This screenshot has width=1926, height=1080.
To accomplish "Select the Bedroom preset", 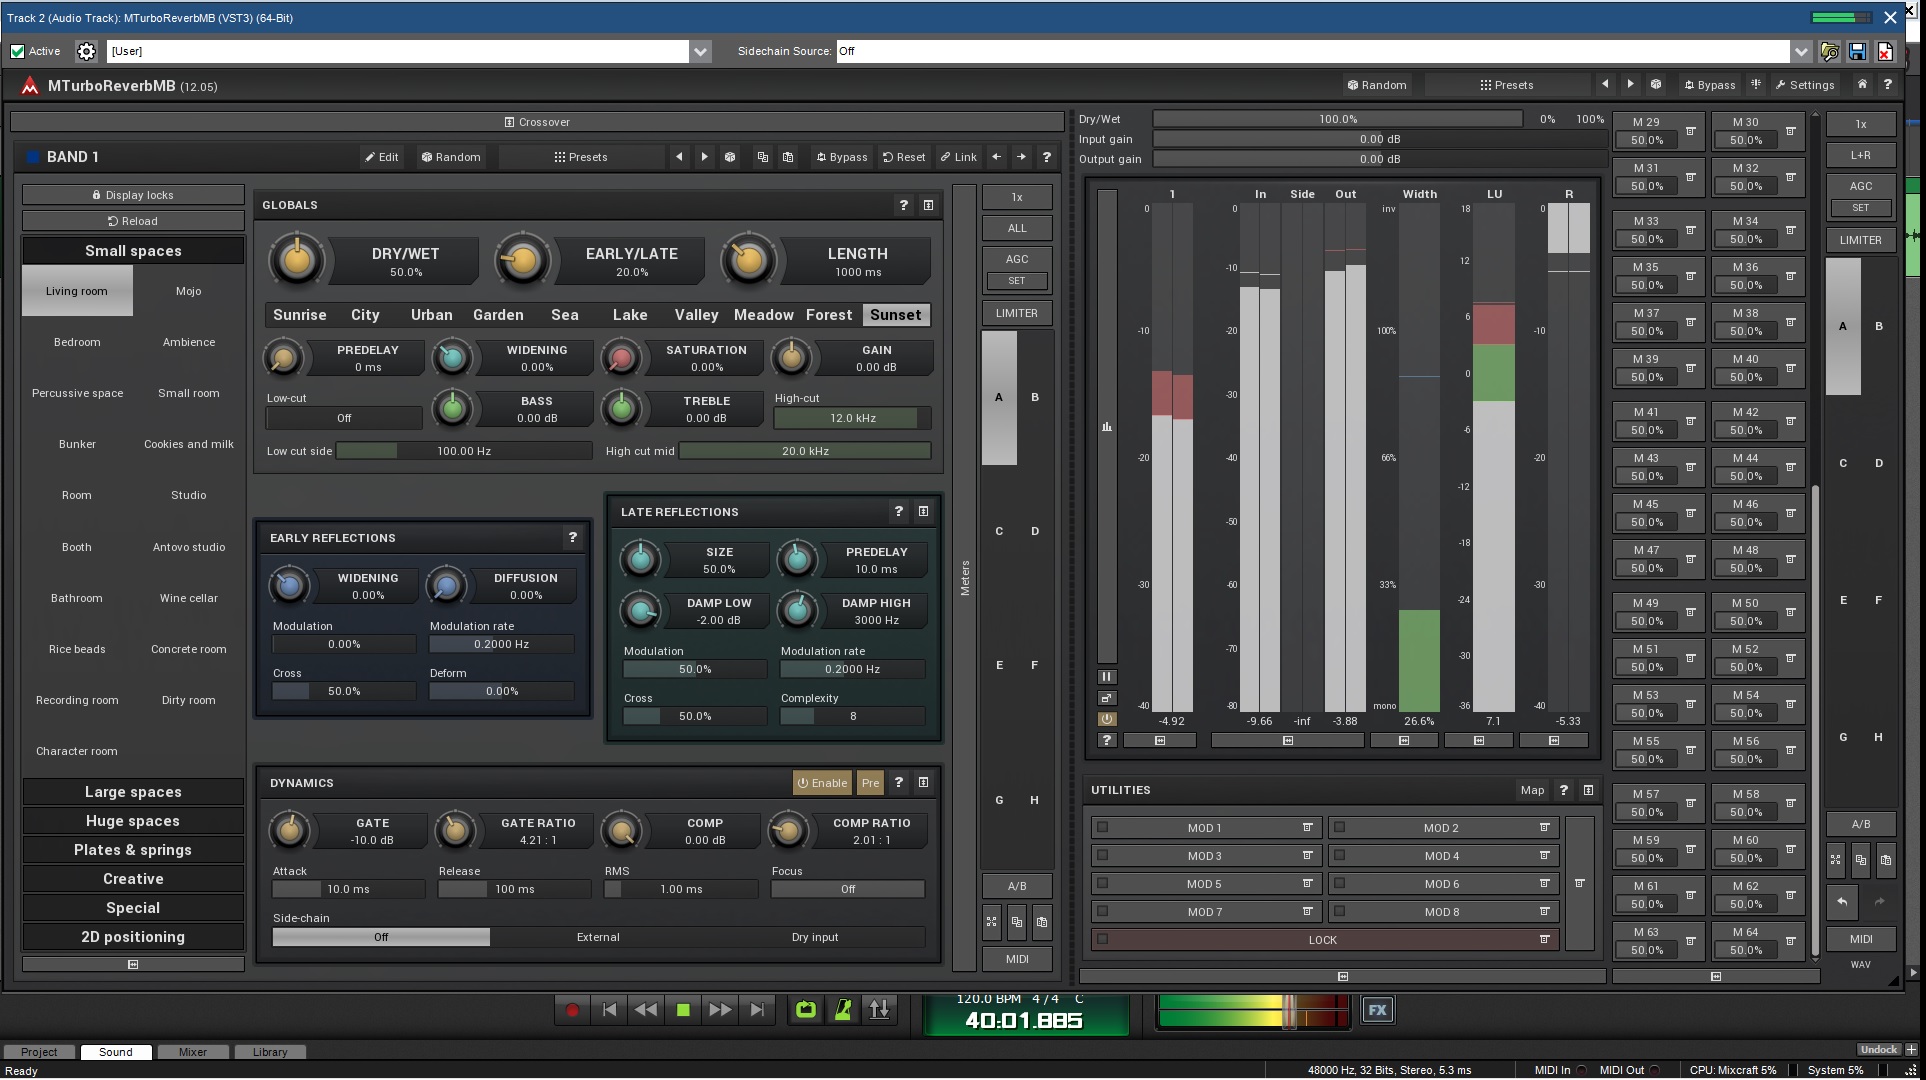I will click(77, 342).
